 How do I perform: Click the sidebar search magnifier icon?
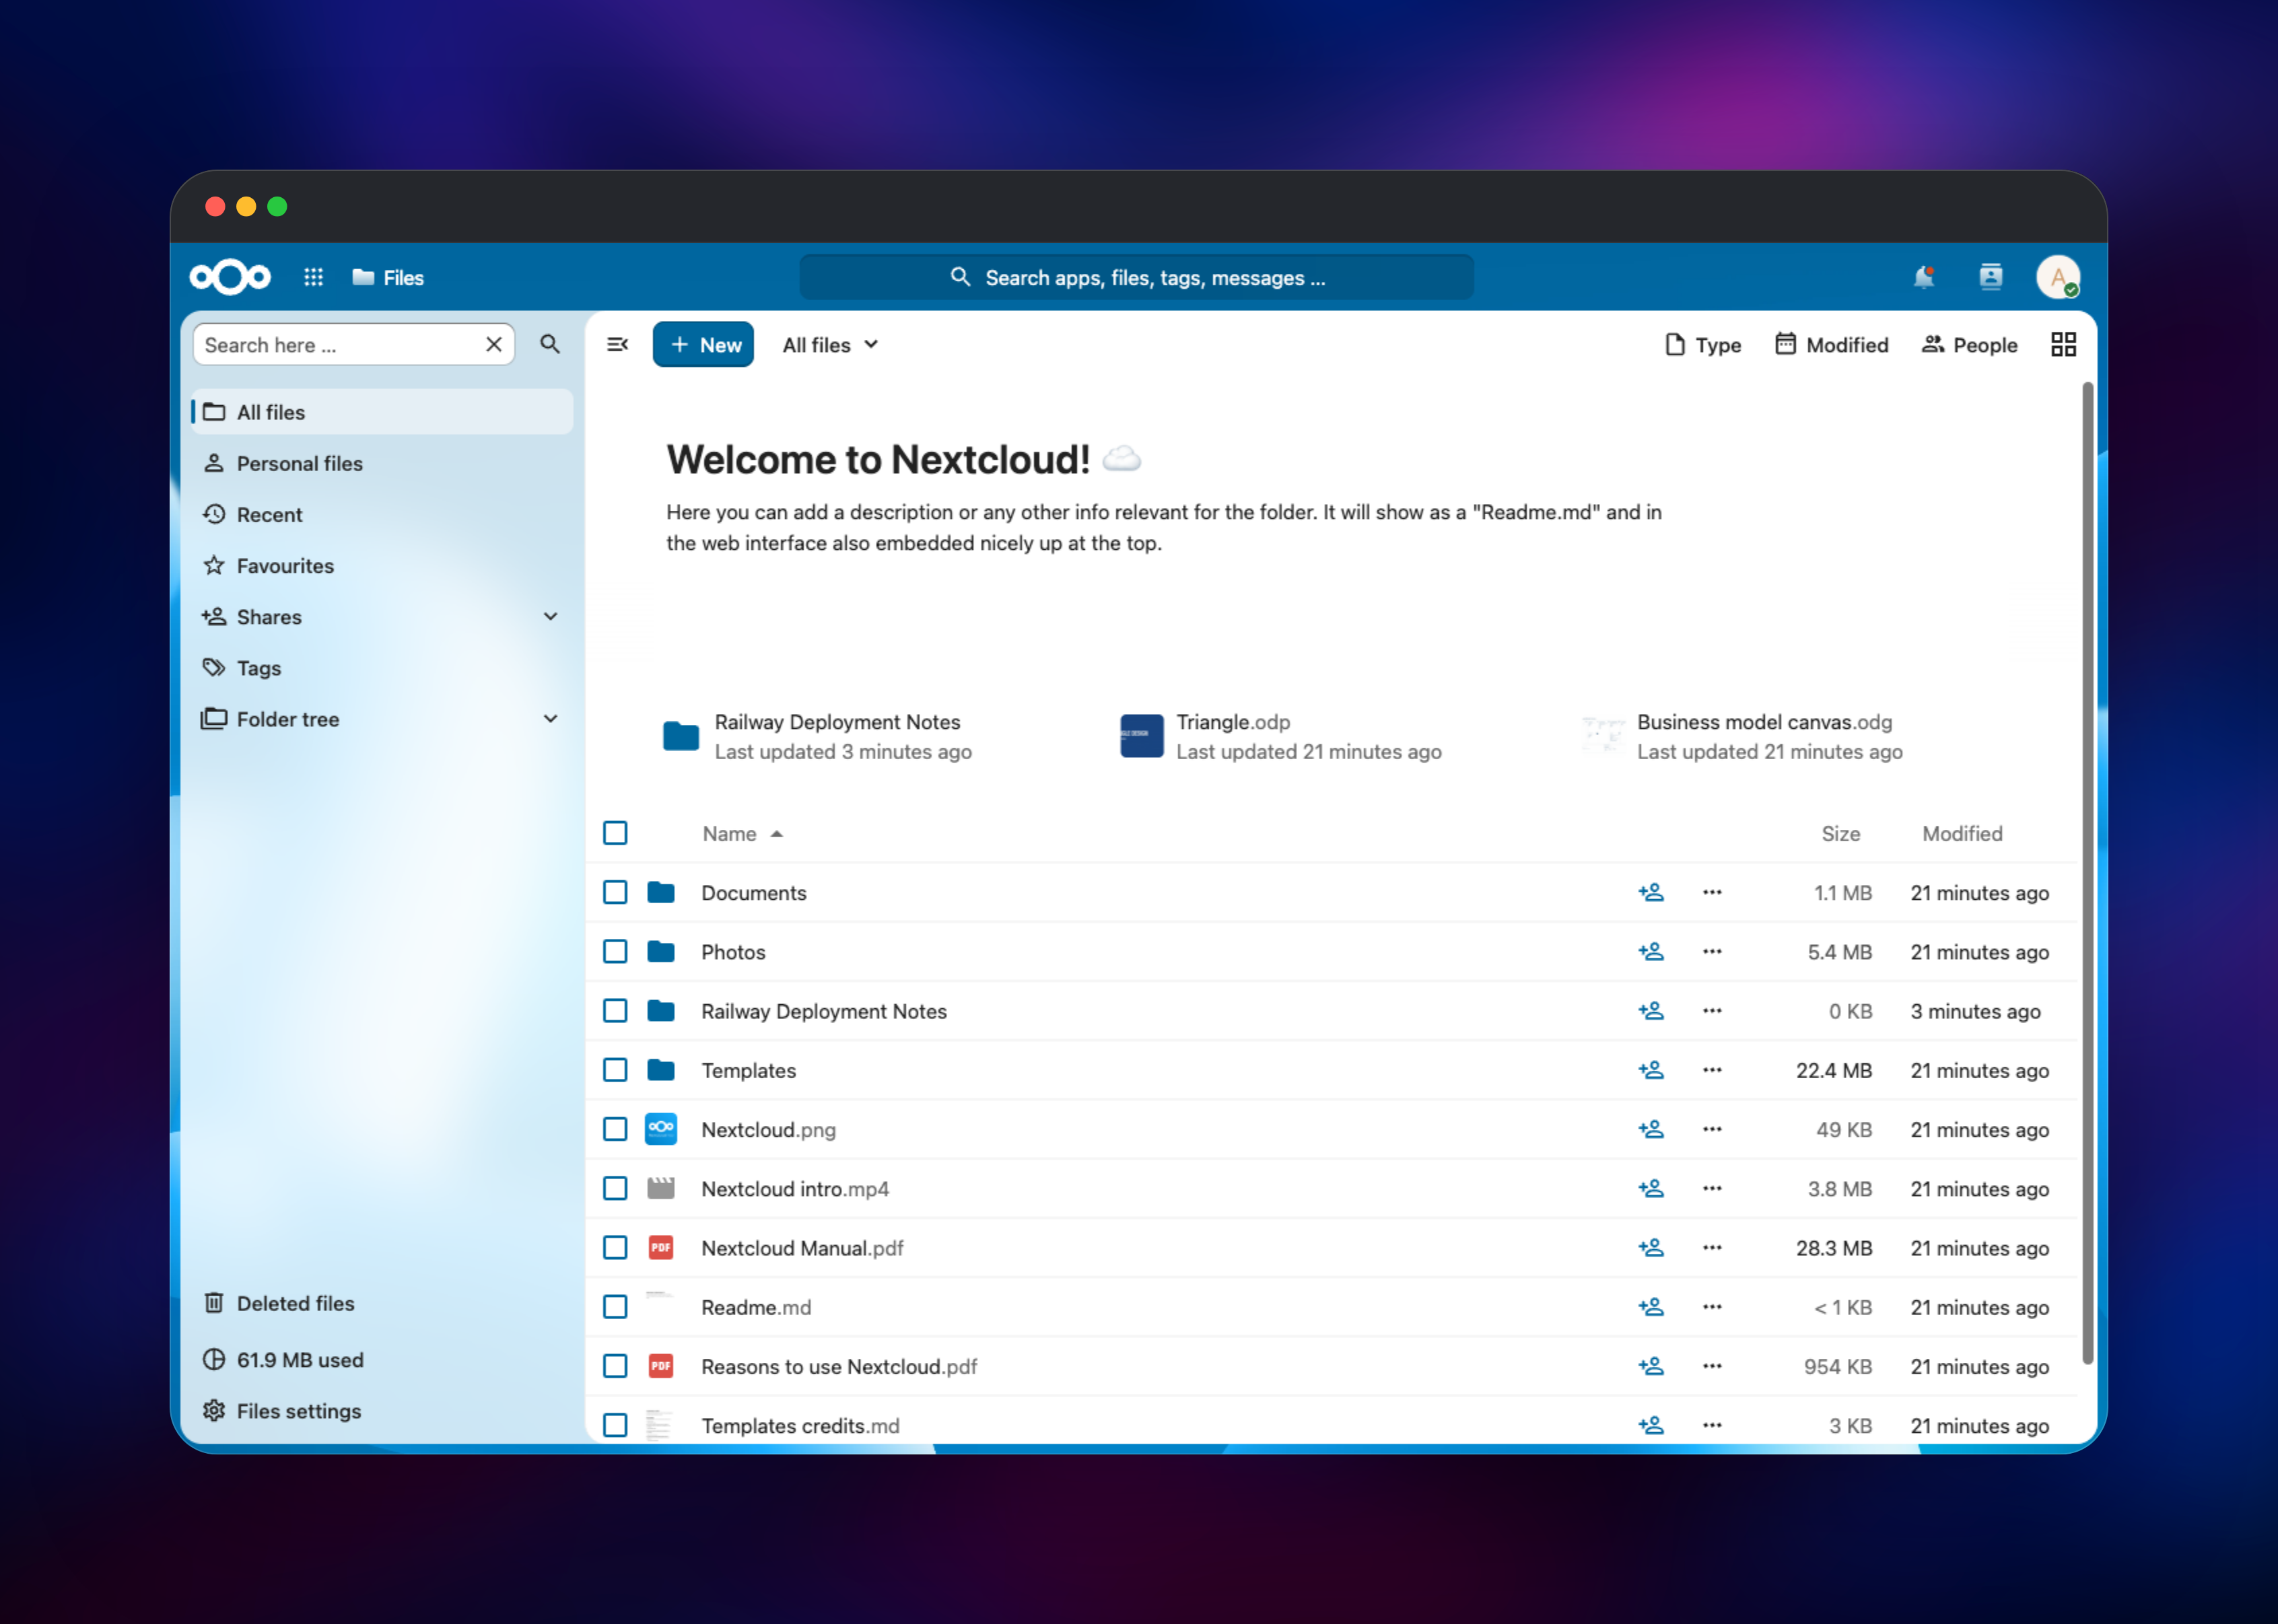(x=550, y=344)
